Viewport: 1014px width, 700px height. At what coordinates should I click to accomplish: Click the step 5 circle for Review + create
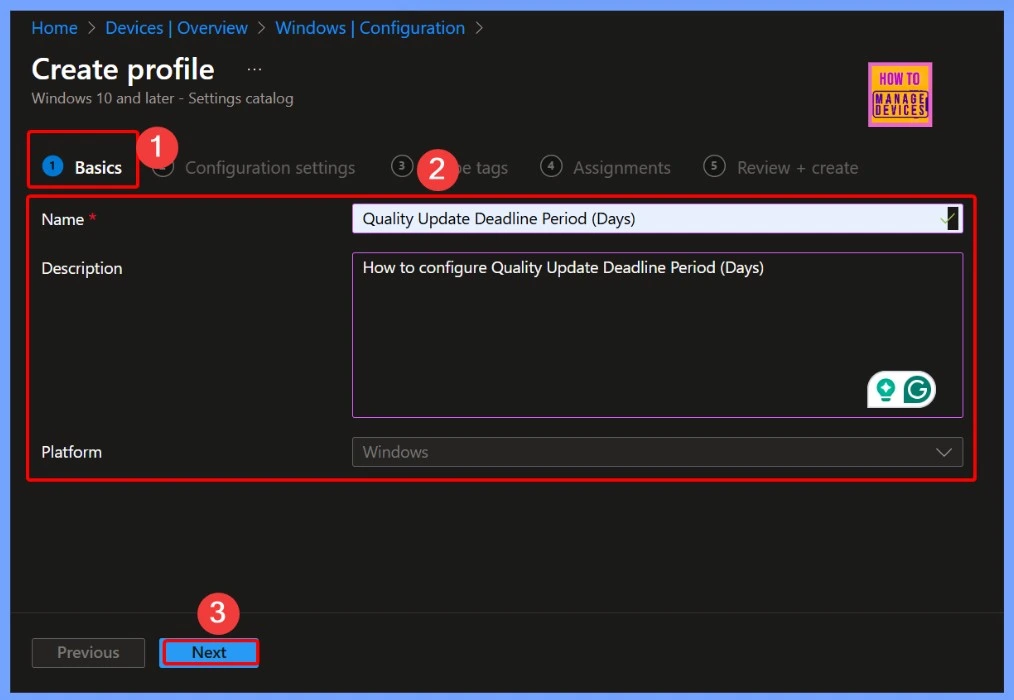pos(714,166)
